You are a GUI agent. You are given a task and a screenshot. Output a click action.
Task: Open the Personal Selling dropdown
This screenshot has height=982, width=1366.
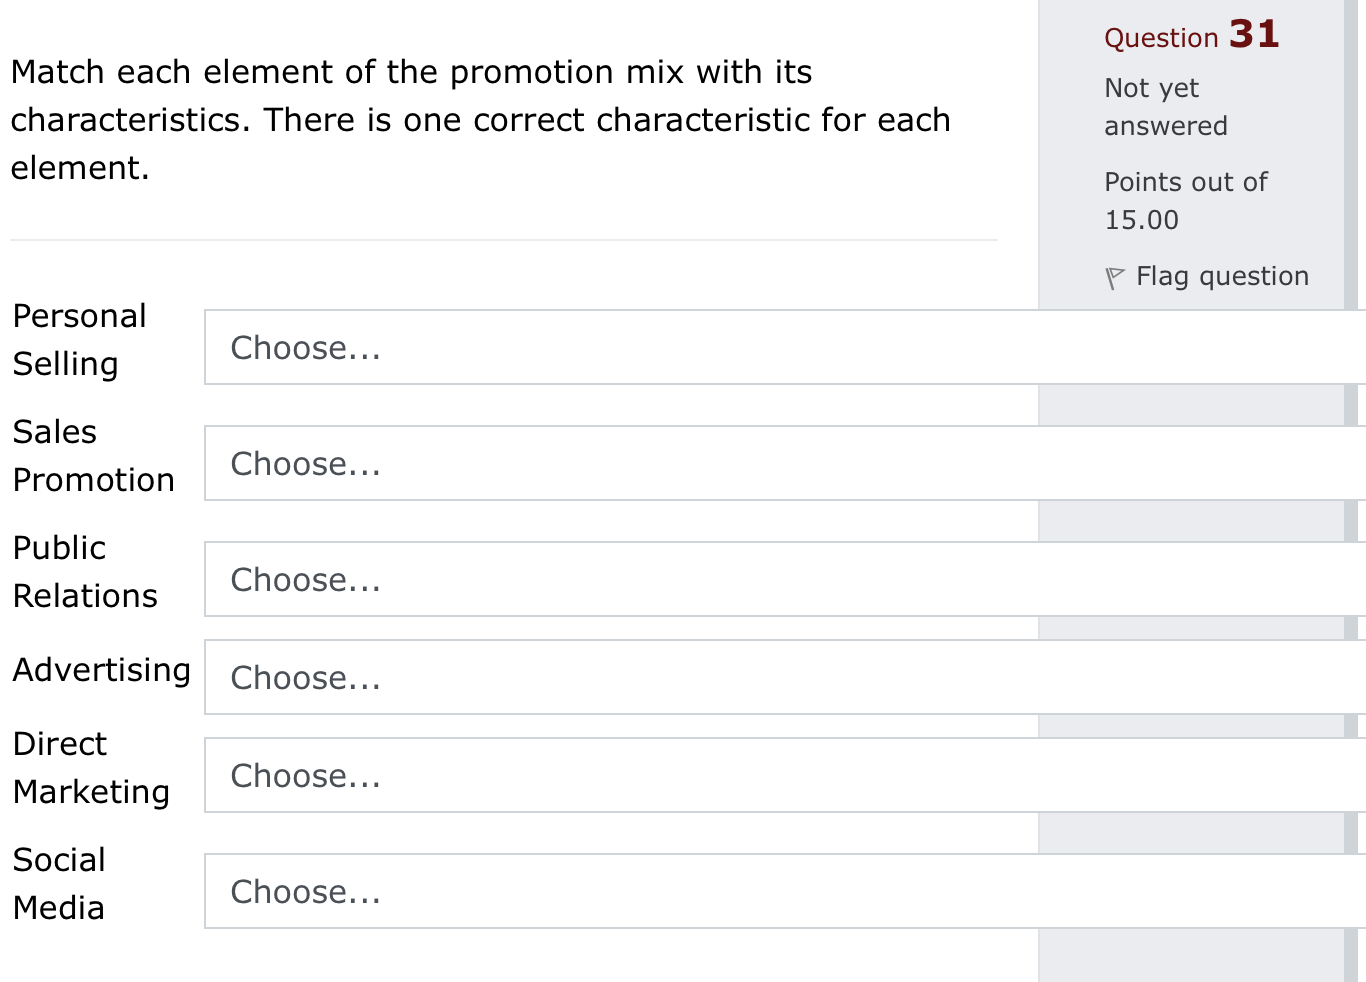point(784,347)
